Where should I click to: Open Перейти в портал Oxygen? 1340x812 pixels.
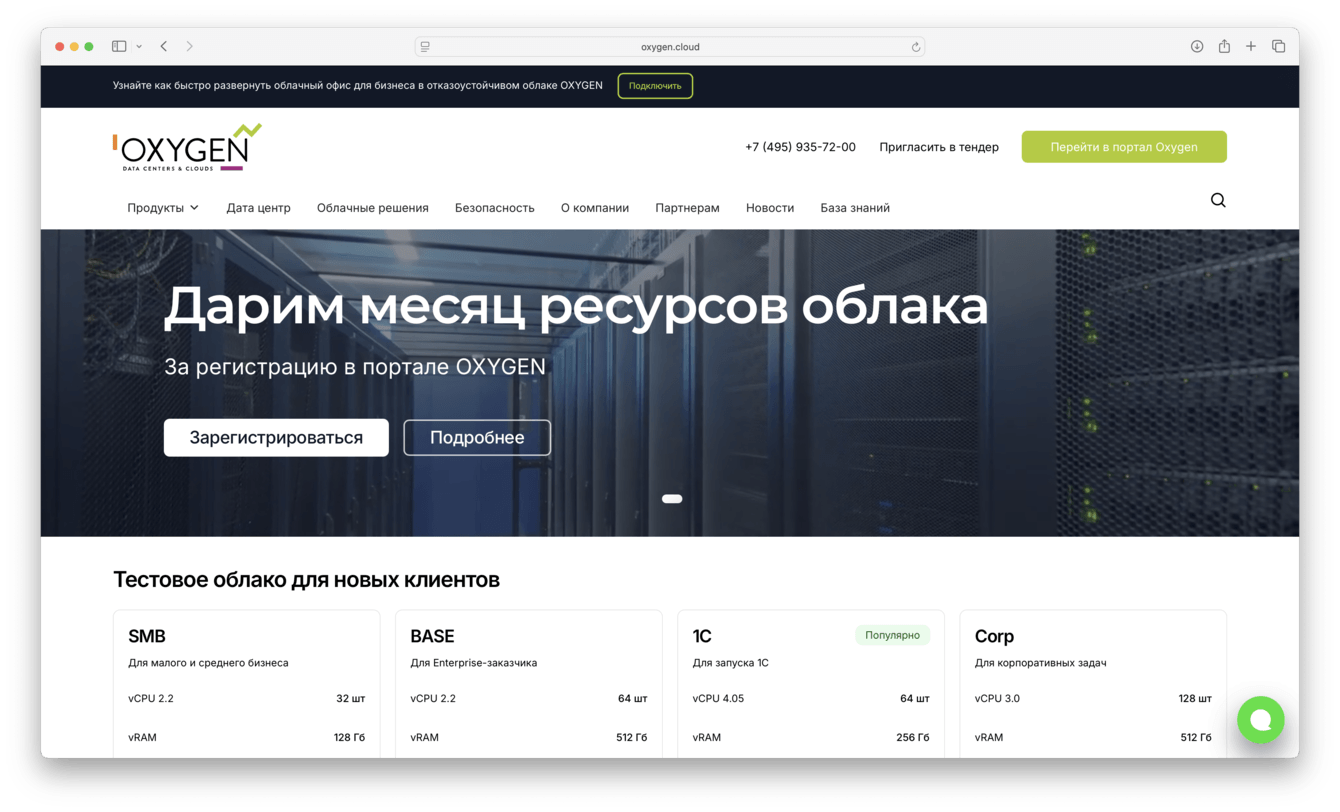(1124, 146)
